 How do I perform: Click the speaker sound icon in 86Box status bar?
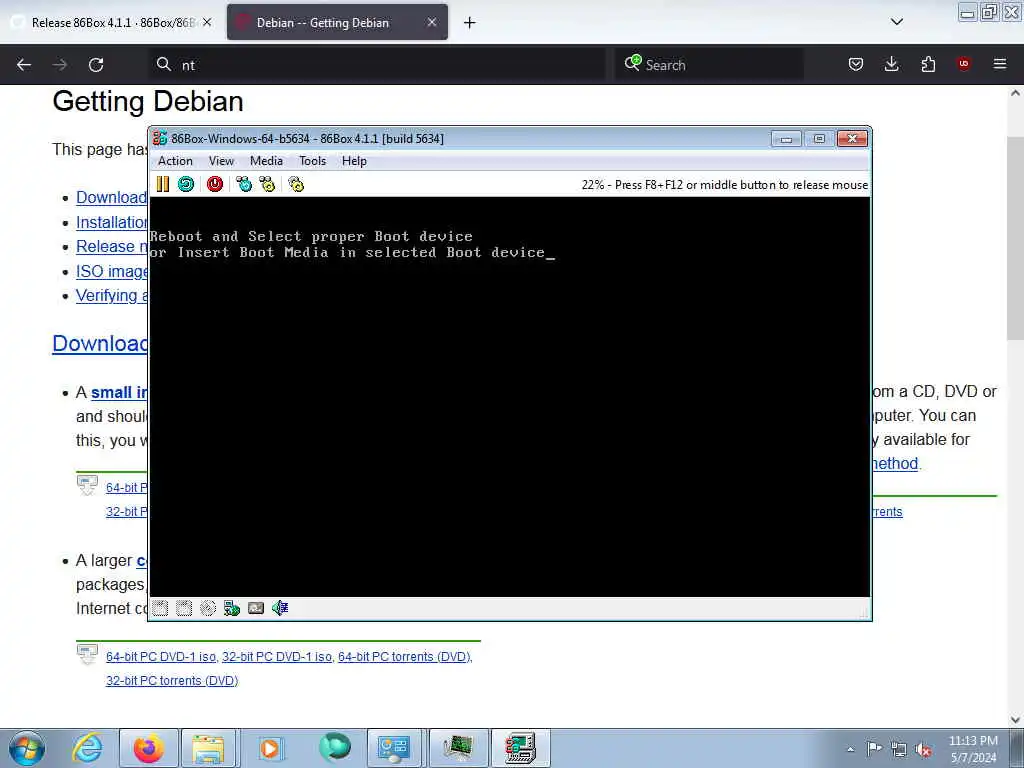point(280,609)
